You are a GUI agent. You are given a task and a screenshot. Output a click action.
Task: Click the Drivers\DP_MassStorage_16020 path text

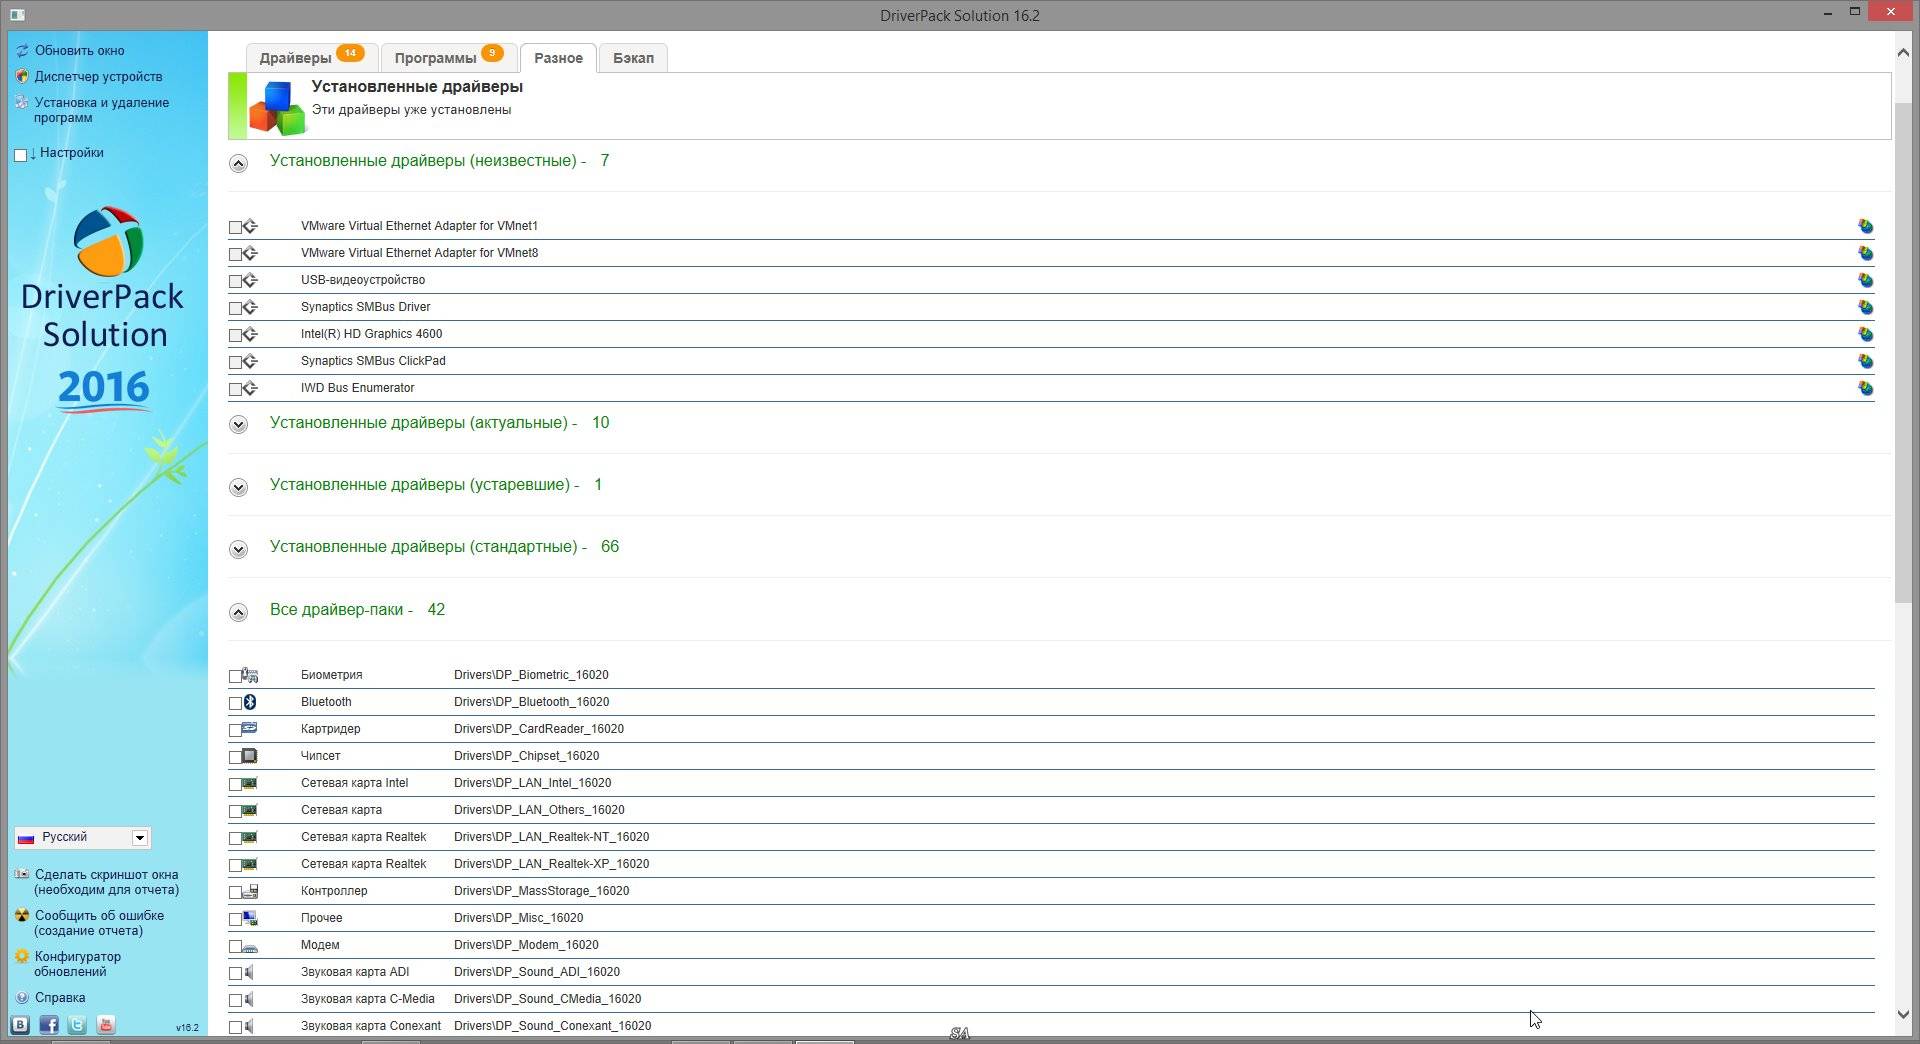point(542,891)
